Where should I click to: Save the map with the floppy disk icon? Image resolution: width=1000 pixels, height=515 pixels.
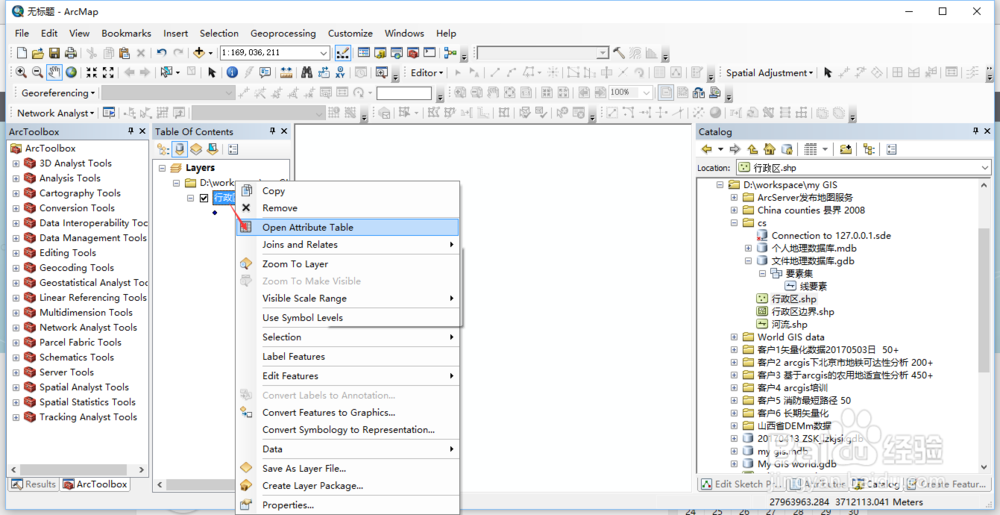click(54, 53)
